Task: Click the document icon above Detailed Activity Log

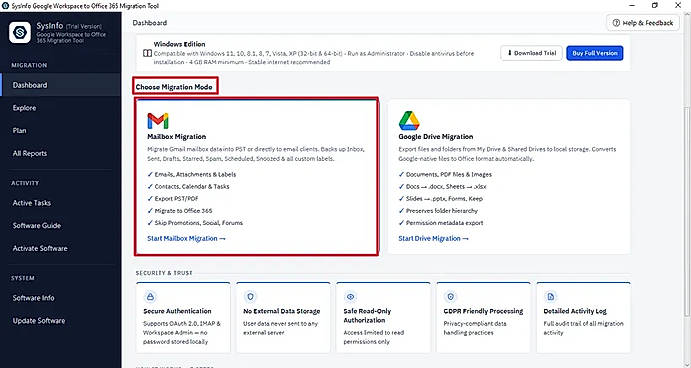Action: (550, 297)
